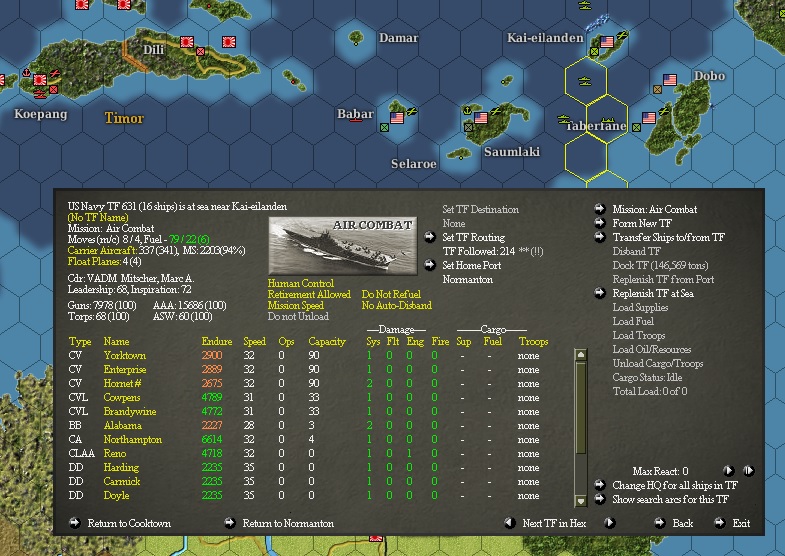Open Transfer Ships to/from TF
This screenshot has width=785, height=556.
pos(668,237)
